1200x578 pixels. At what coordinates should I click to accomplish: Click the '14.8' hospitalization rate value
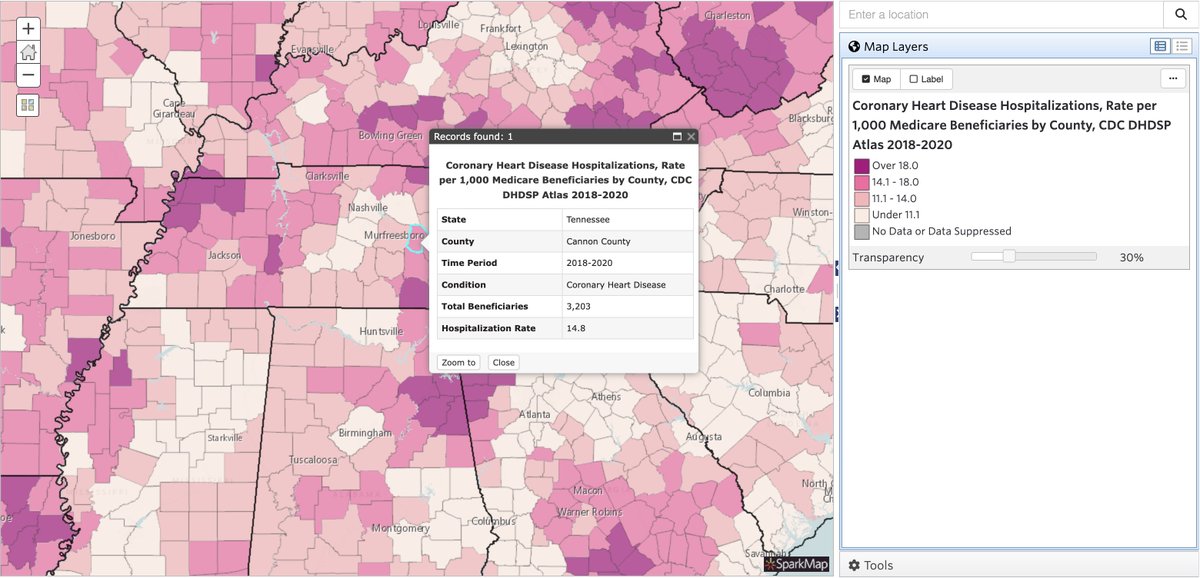pyautogui.click(x=628, y=328)
